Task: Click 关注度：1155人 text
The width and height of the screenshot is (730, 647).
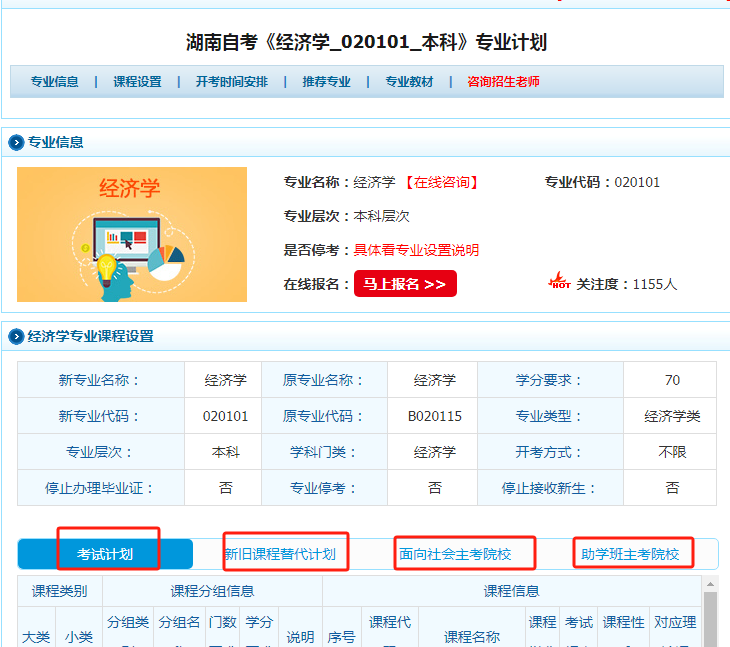Action: tap(627, 284)
